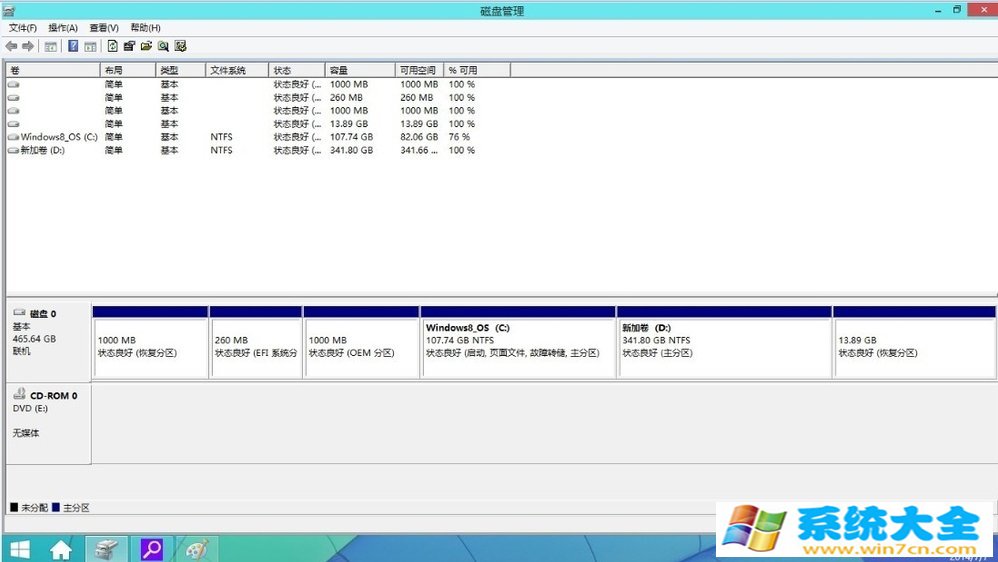Image resolution: width=998 pixels, height=562 pixels.
Task: Open the 帮助(H) menu
Action: 145,28
